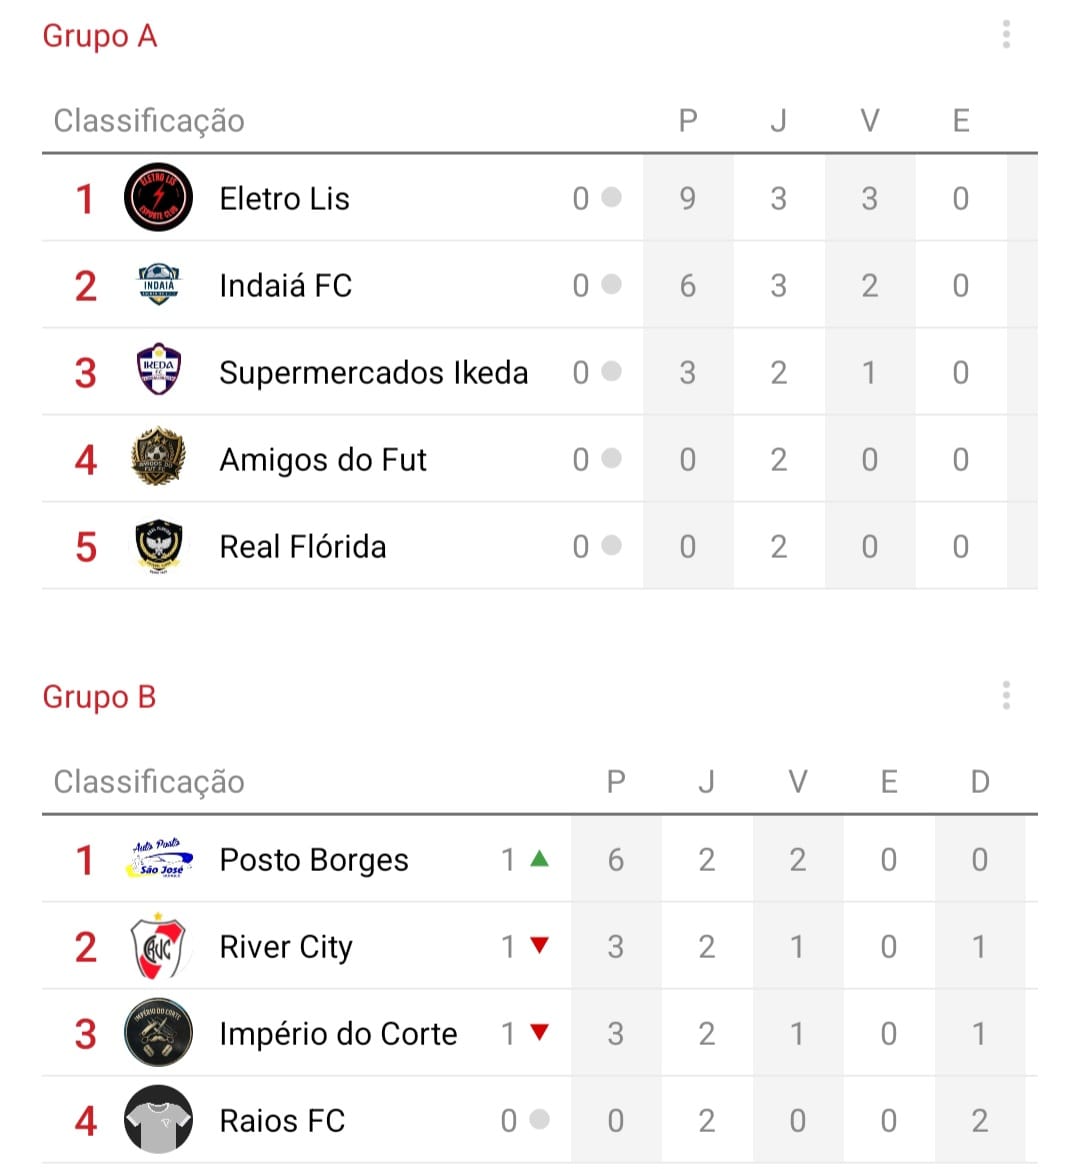Open the Grupo B three-dot menu
Screen dimensions: 1080x1169
(1006, 696)
